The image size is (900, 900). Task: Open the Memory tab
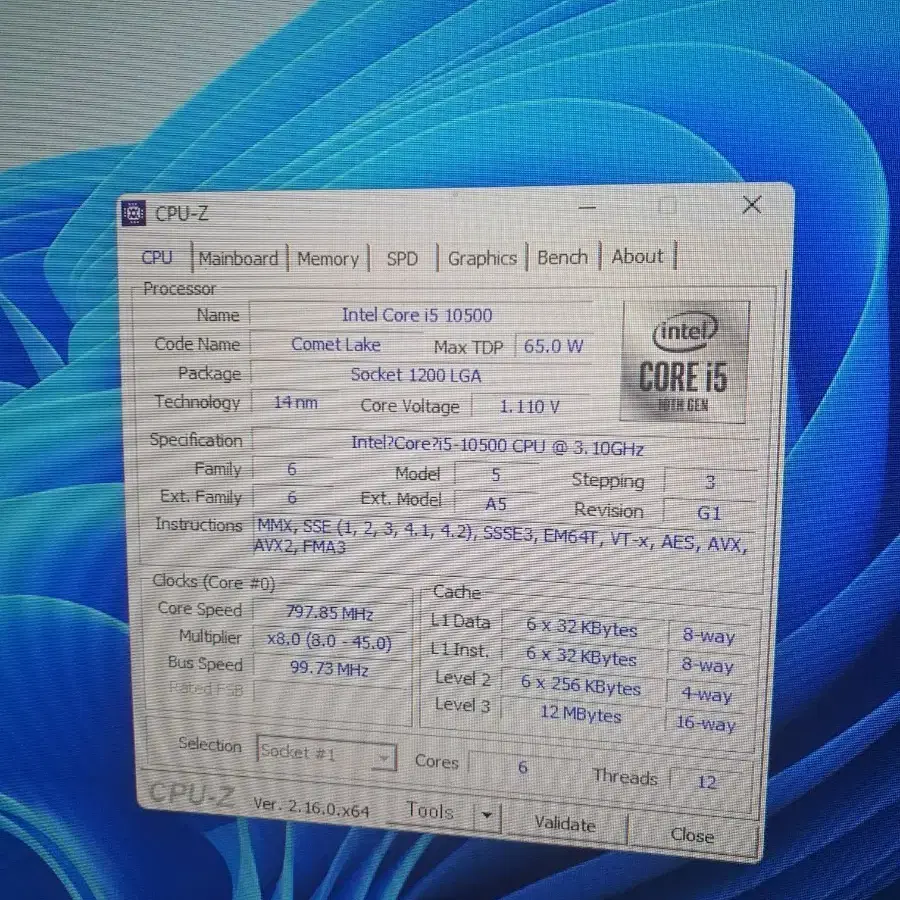coord(328,258)
